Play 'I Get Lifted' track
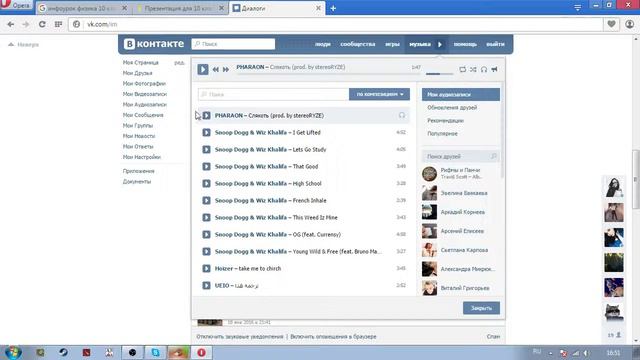The height and width of the screenshot is (360, 640). [x=207, y=133]
